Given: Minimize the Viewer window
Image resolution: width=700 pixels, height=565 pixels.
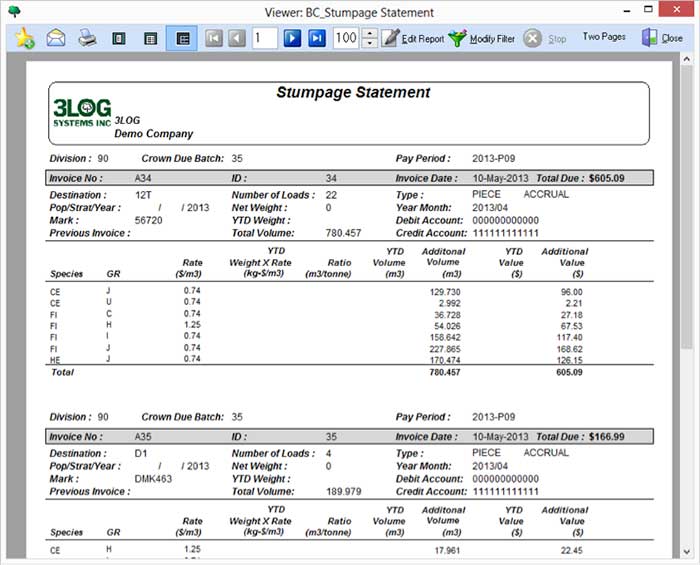Looking at the screenshot, I should pyautogui.click(x=627, y=11).
